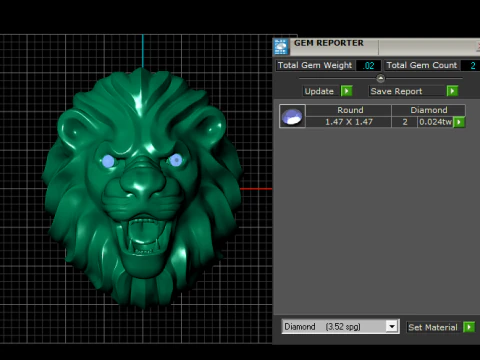Click the green arrow next to Update
The height and width of the screenshot is (360, 480).
[x=346, y=91]
